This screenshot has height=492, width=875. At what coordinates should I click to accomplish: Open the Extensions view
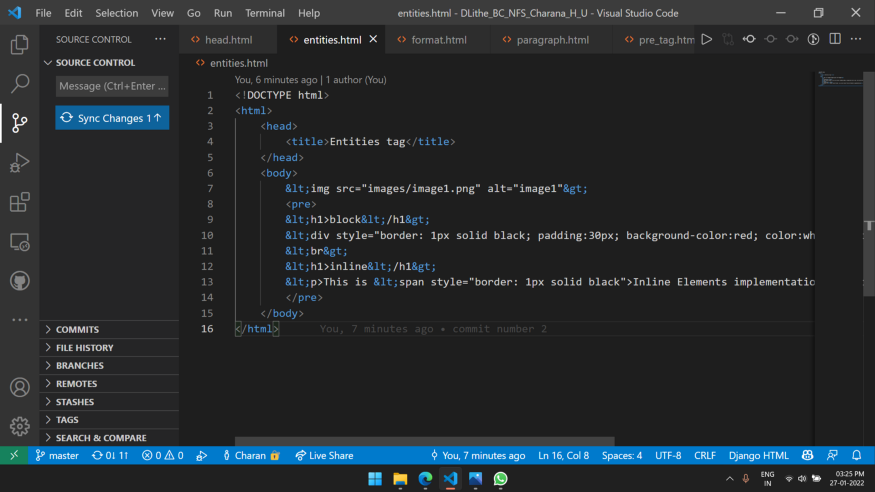[20, 202]
